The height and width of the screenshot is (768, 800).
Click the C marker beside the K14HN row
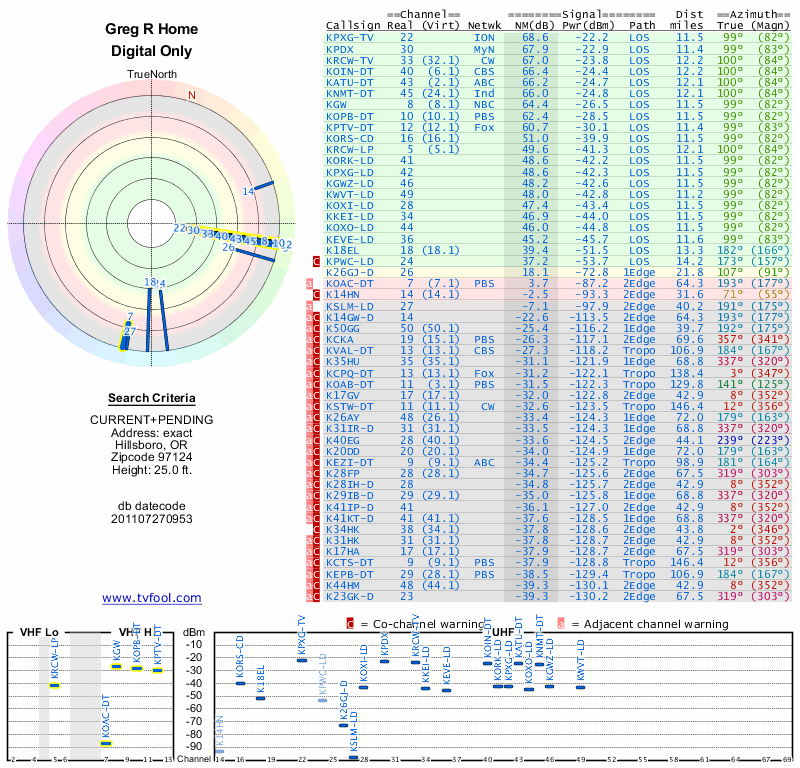pos(316,294)
